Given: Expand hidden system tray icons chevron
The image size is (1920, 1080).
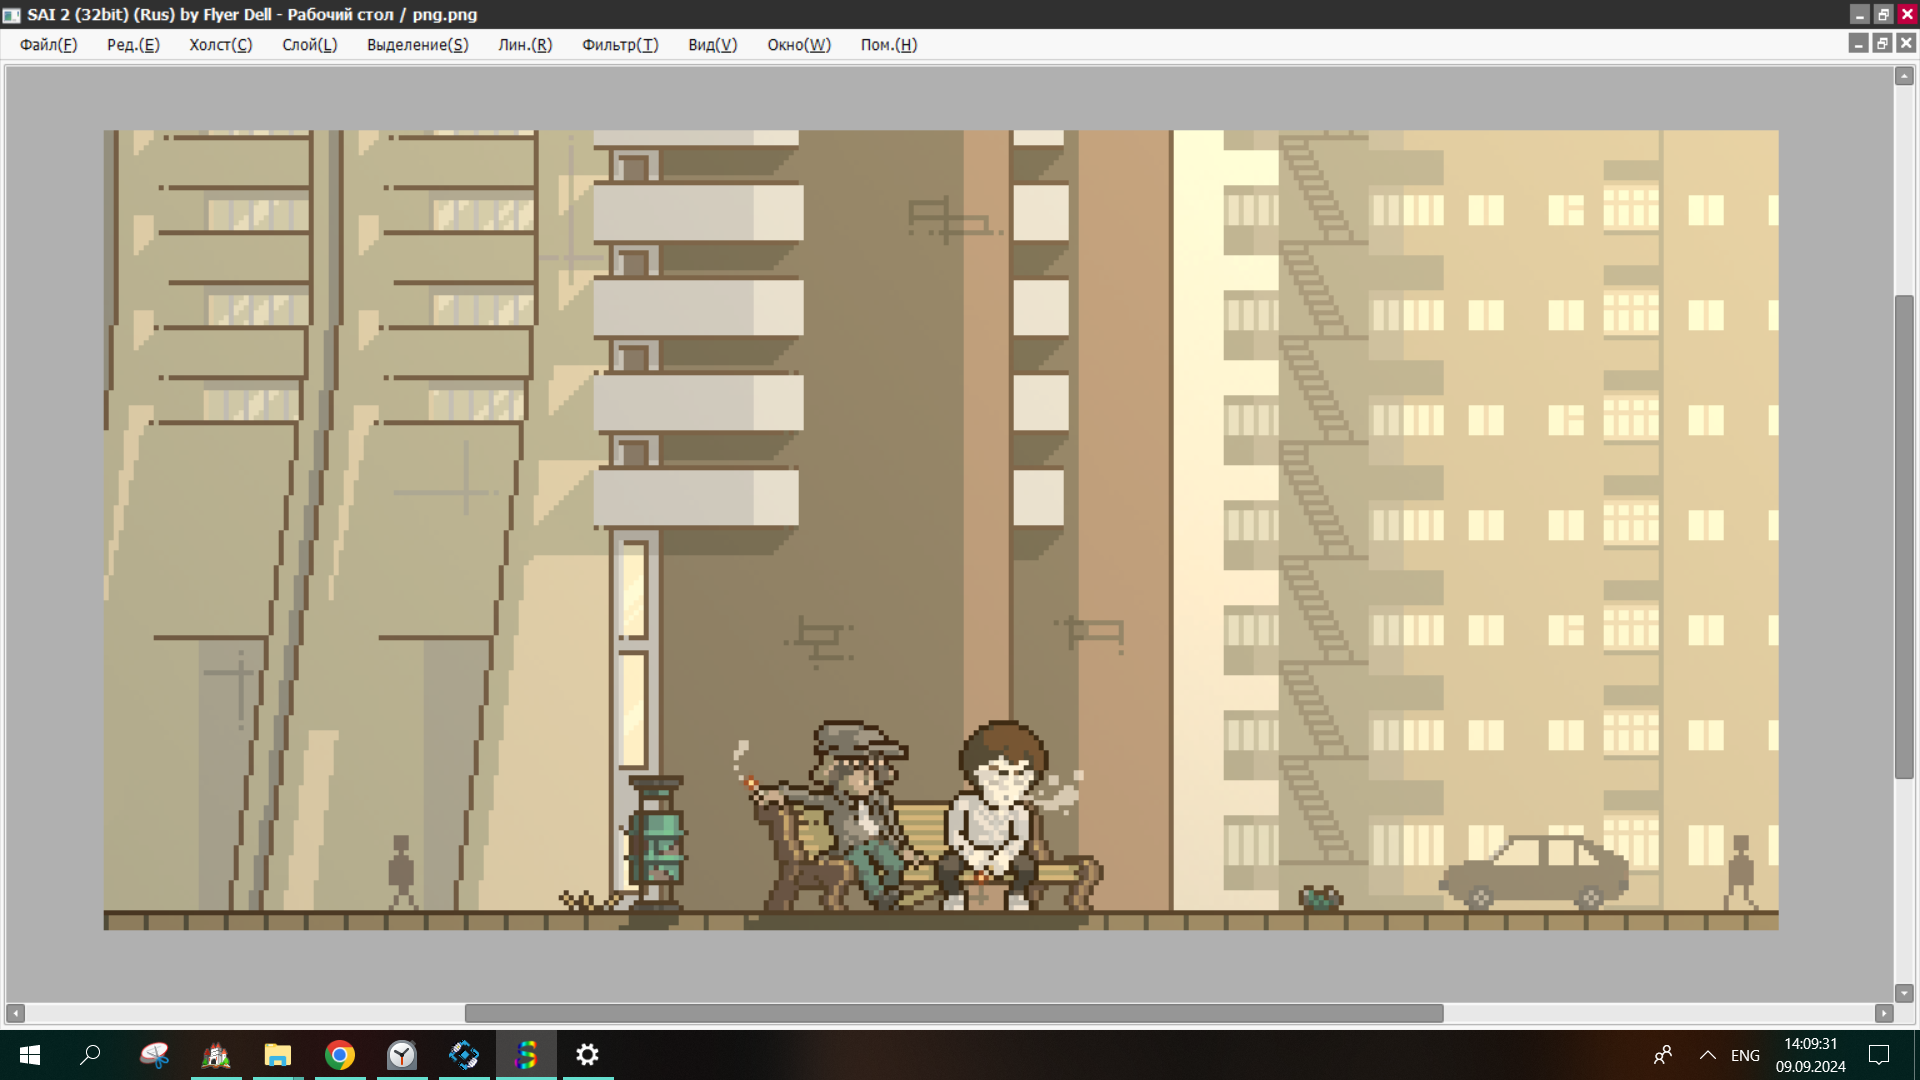Looking at the screenshot, I should 1707,1055.
